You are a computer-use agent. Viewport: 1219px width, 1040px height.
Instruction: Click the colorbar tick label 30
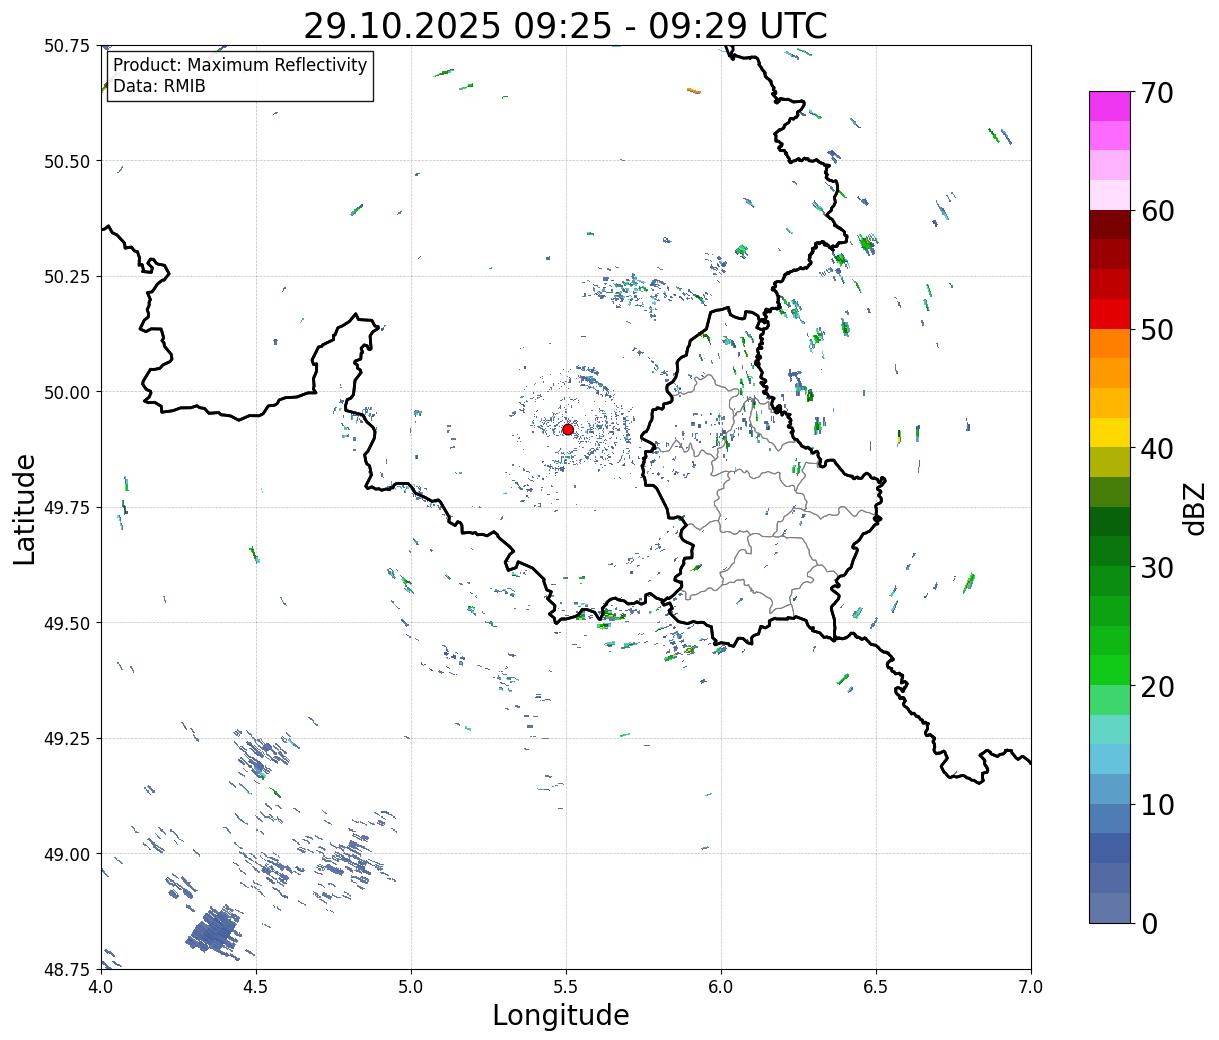tap(1156, 568)
